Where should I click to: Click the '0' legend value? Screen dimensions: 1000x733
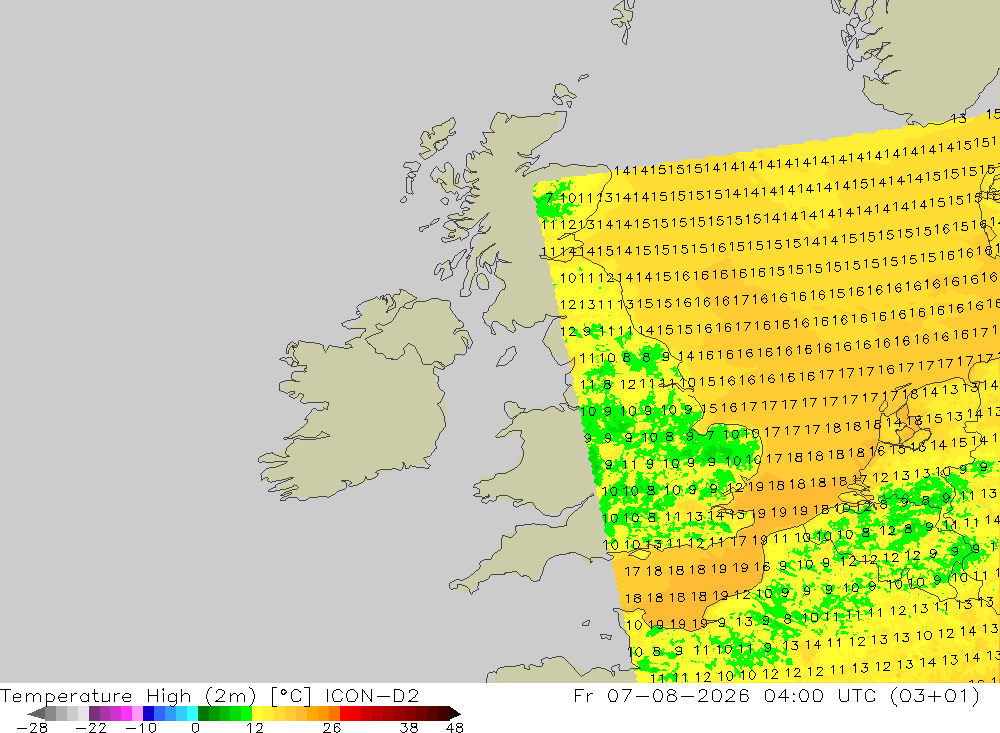195,728
